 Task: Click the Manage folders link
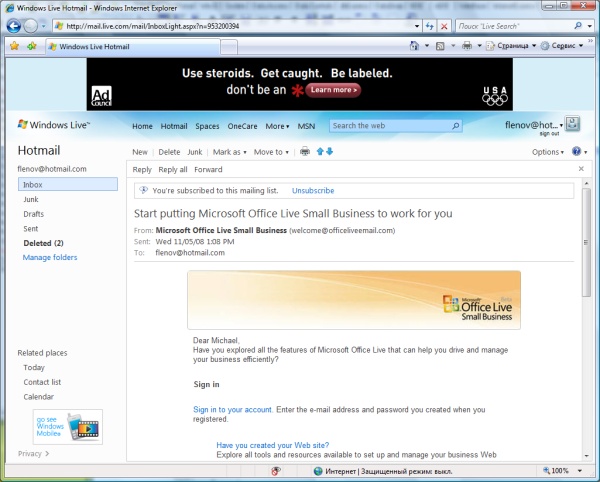click(50, 257)
